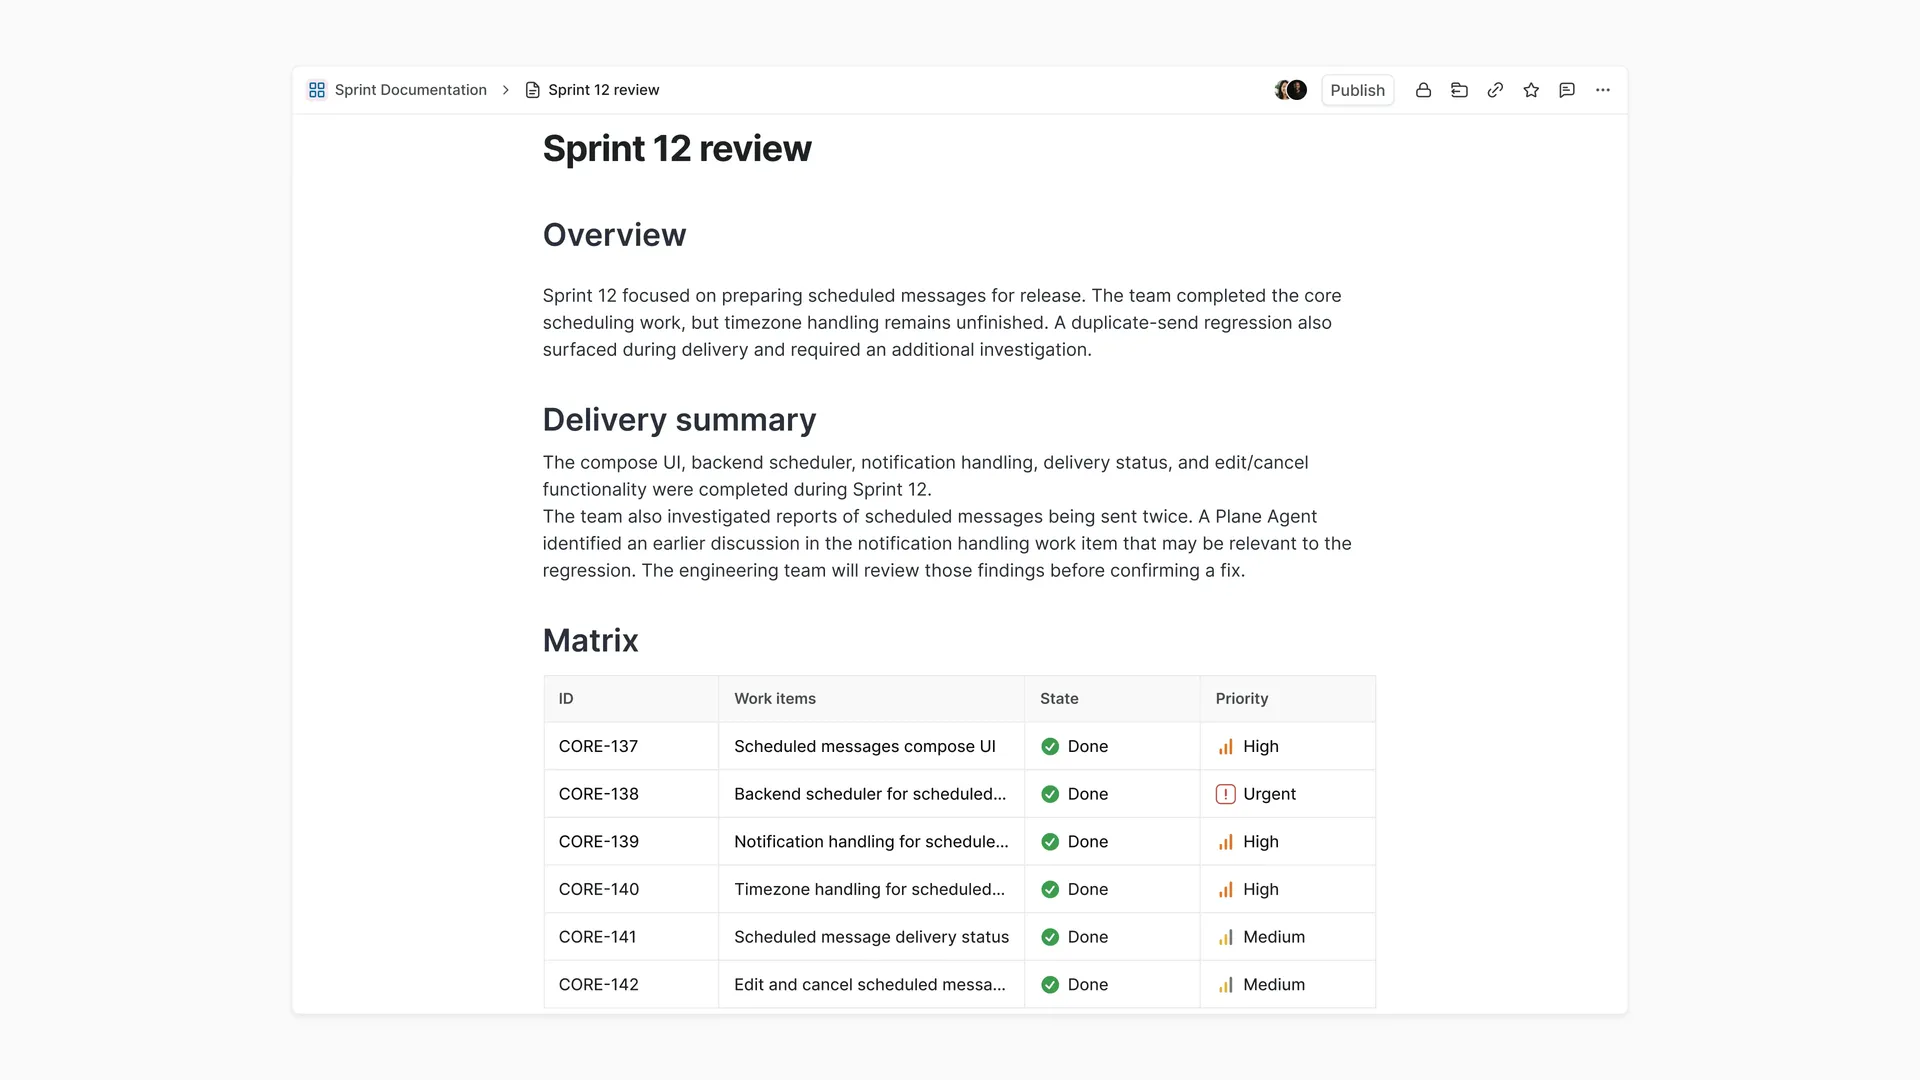Open work item CORE-138

[598, 794]
